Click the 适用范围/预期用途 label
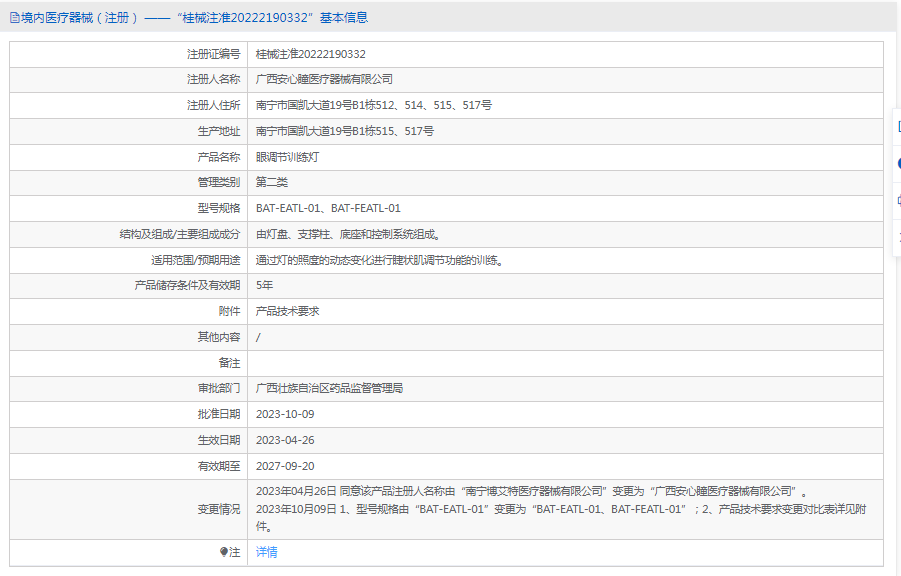Screen dimensions: 901x576 click(195, 260)
